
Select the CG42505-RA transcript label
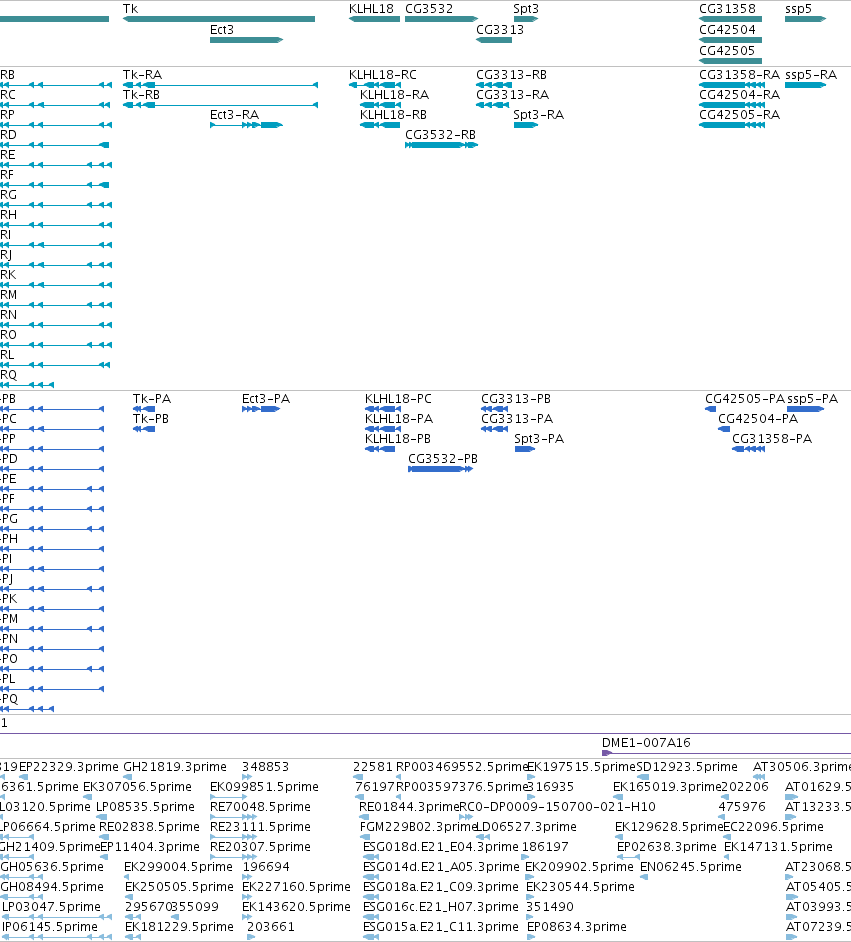coord(739,115)
